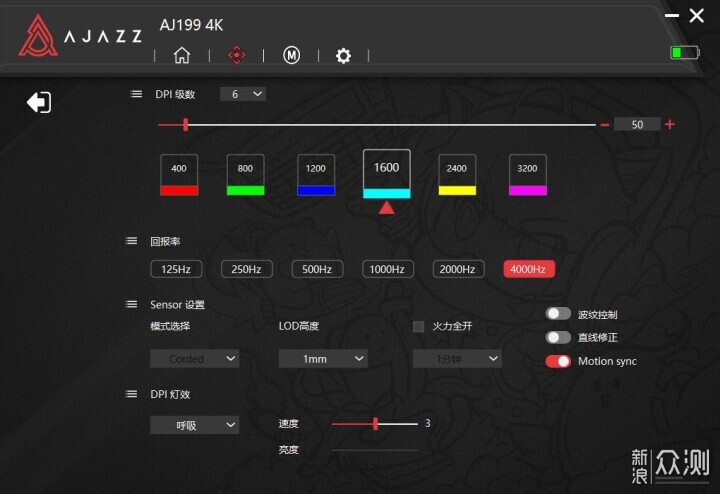The height and width of the screenshot is (494, 720).
Task: Select the 2400 DPI stage
Action: tap(457, 175)
